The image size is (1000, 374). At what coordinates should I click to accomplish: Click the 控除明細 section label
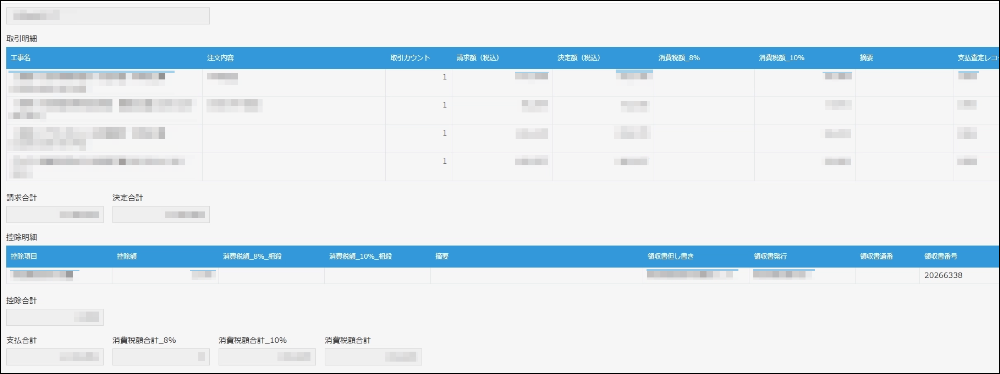click(22, 237)
